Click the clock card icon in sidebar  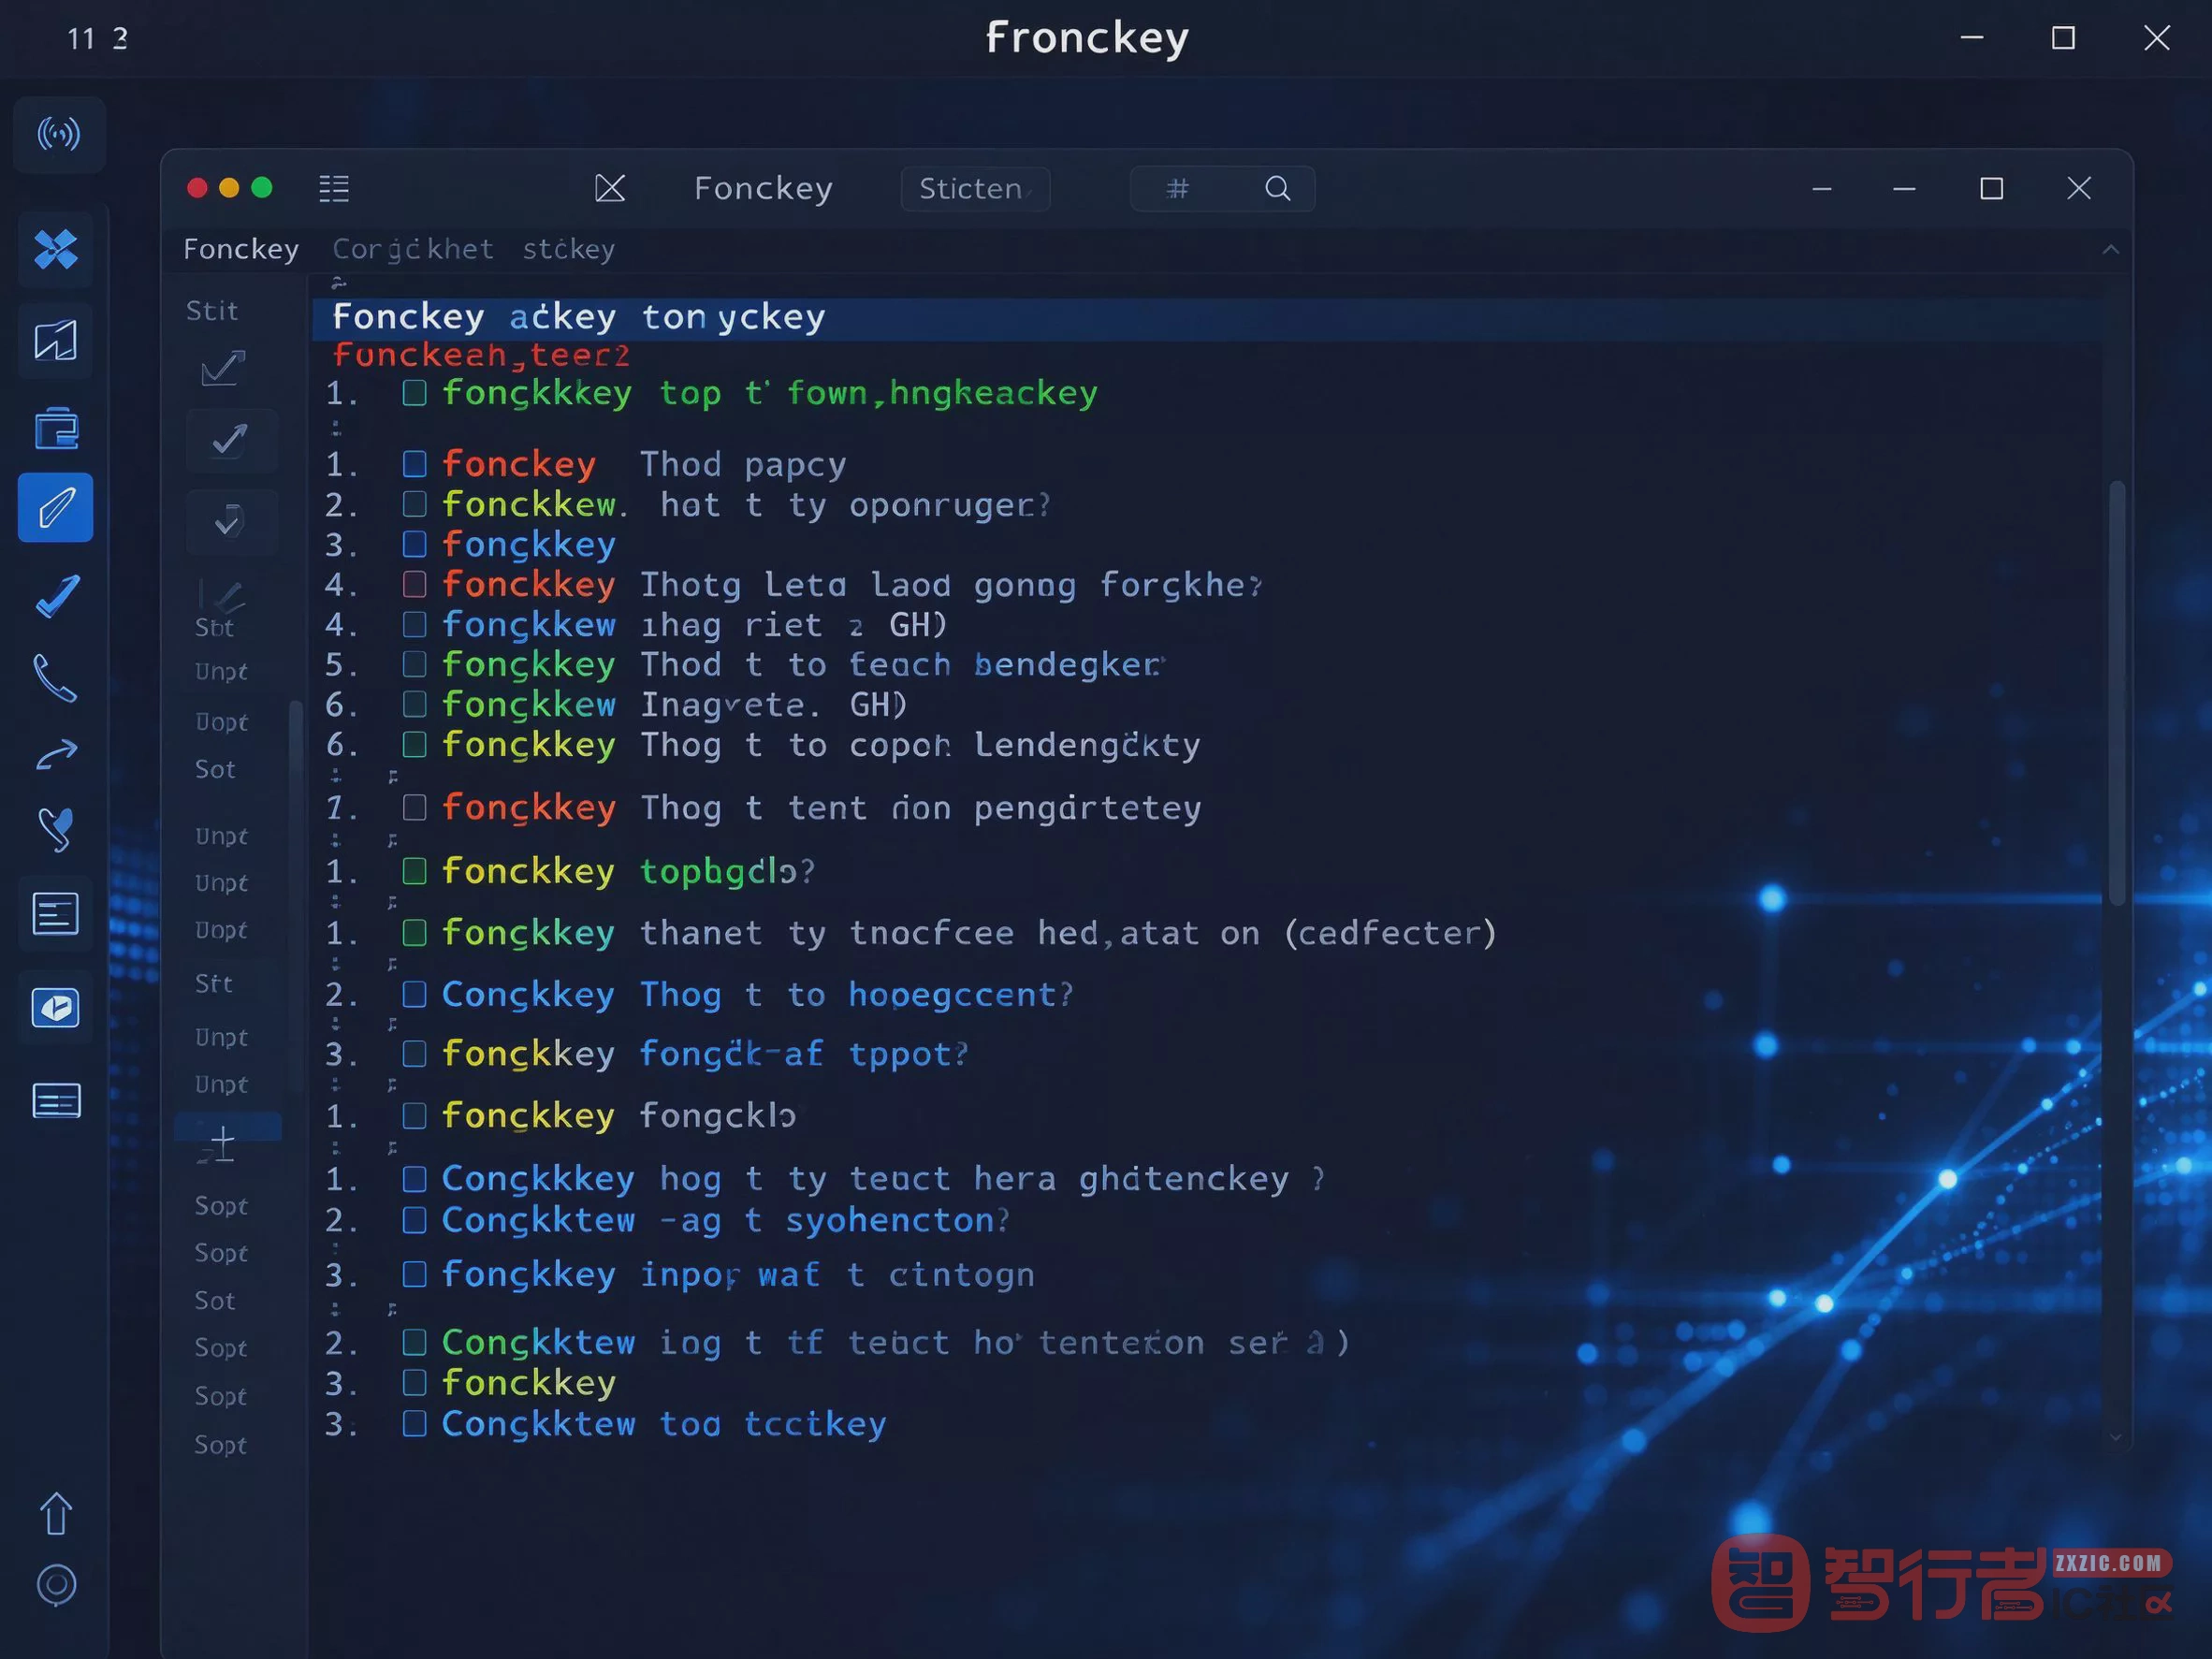(56, 1008)
